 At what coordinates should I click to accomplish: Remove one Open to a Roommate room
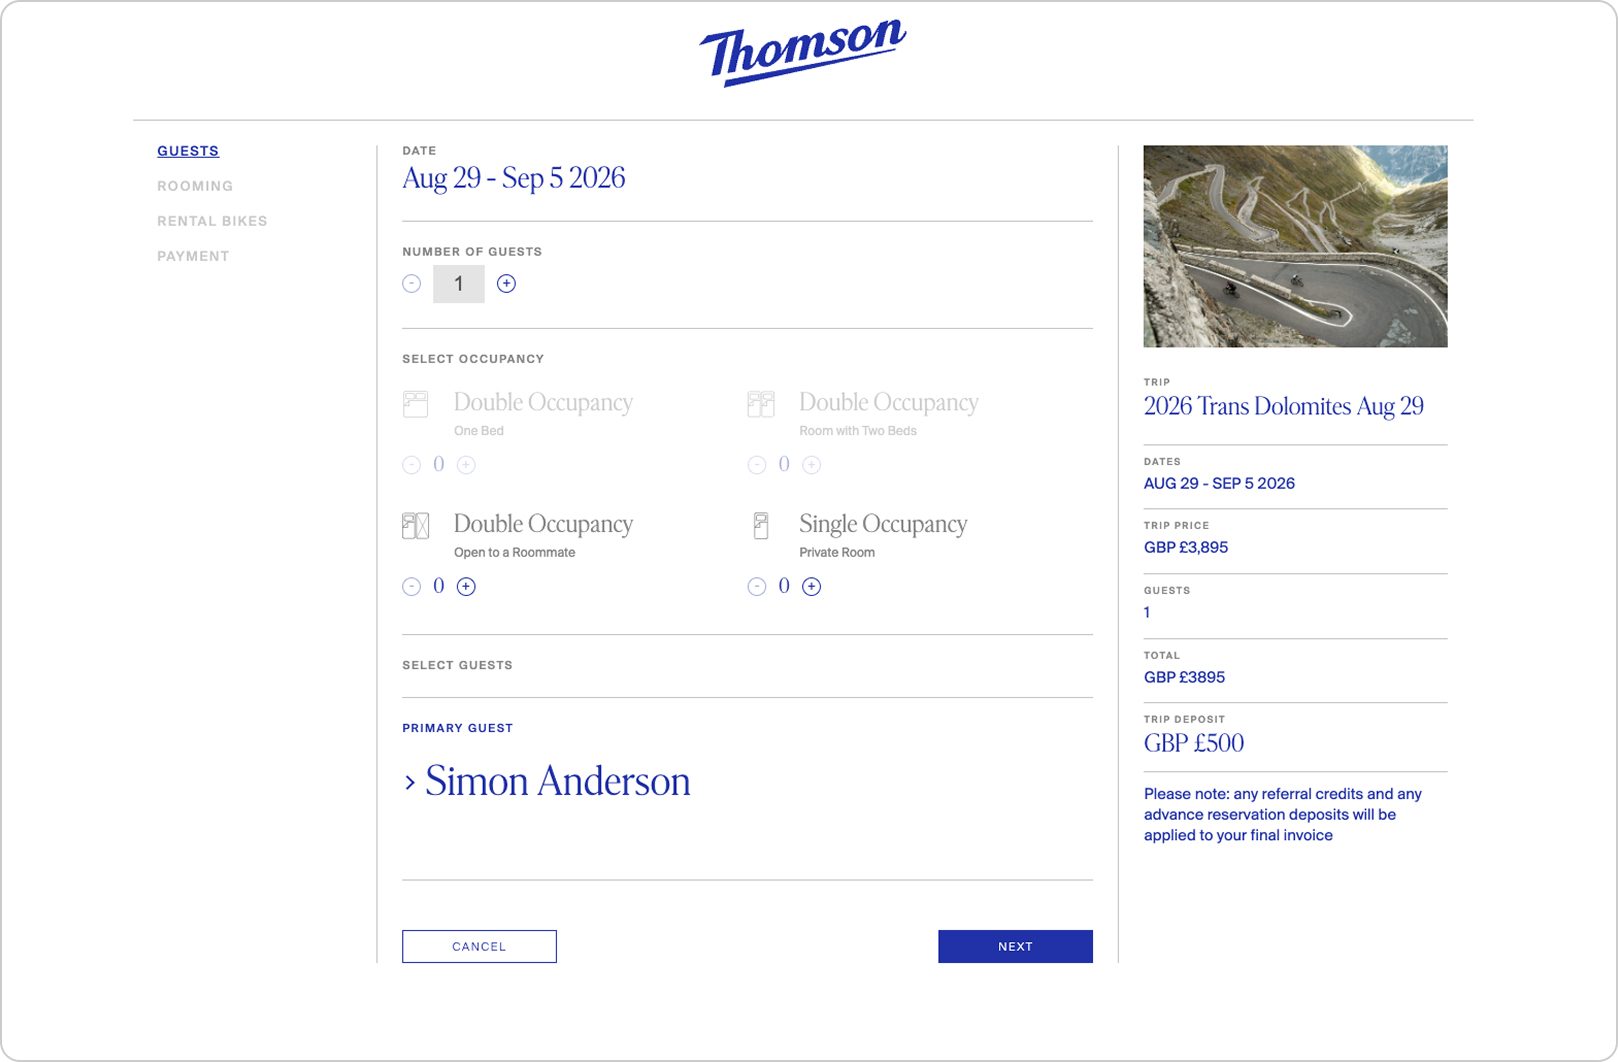click(x=412, y=587)
